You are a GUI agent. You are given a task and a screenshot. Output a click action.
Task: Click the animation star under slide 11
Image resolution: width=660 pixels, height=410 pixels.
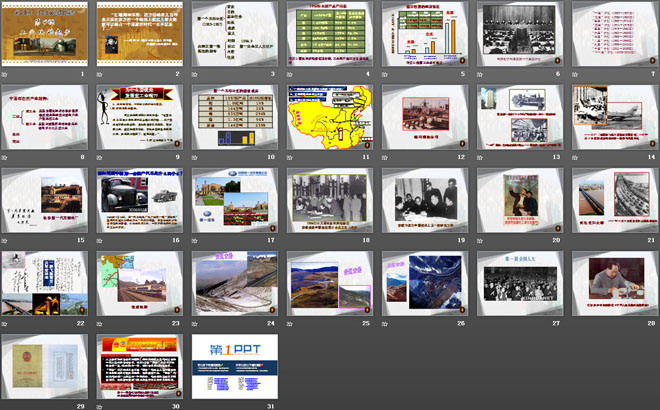click(x=290, y=157)
